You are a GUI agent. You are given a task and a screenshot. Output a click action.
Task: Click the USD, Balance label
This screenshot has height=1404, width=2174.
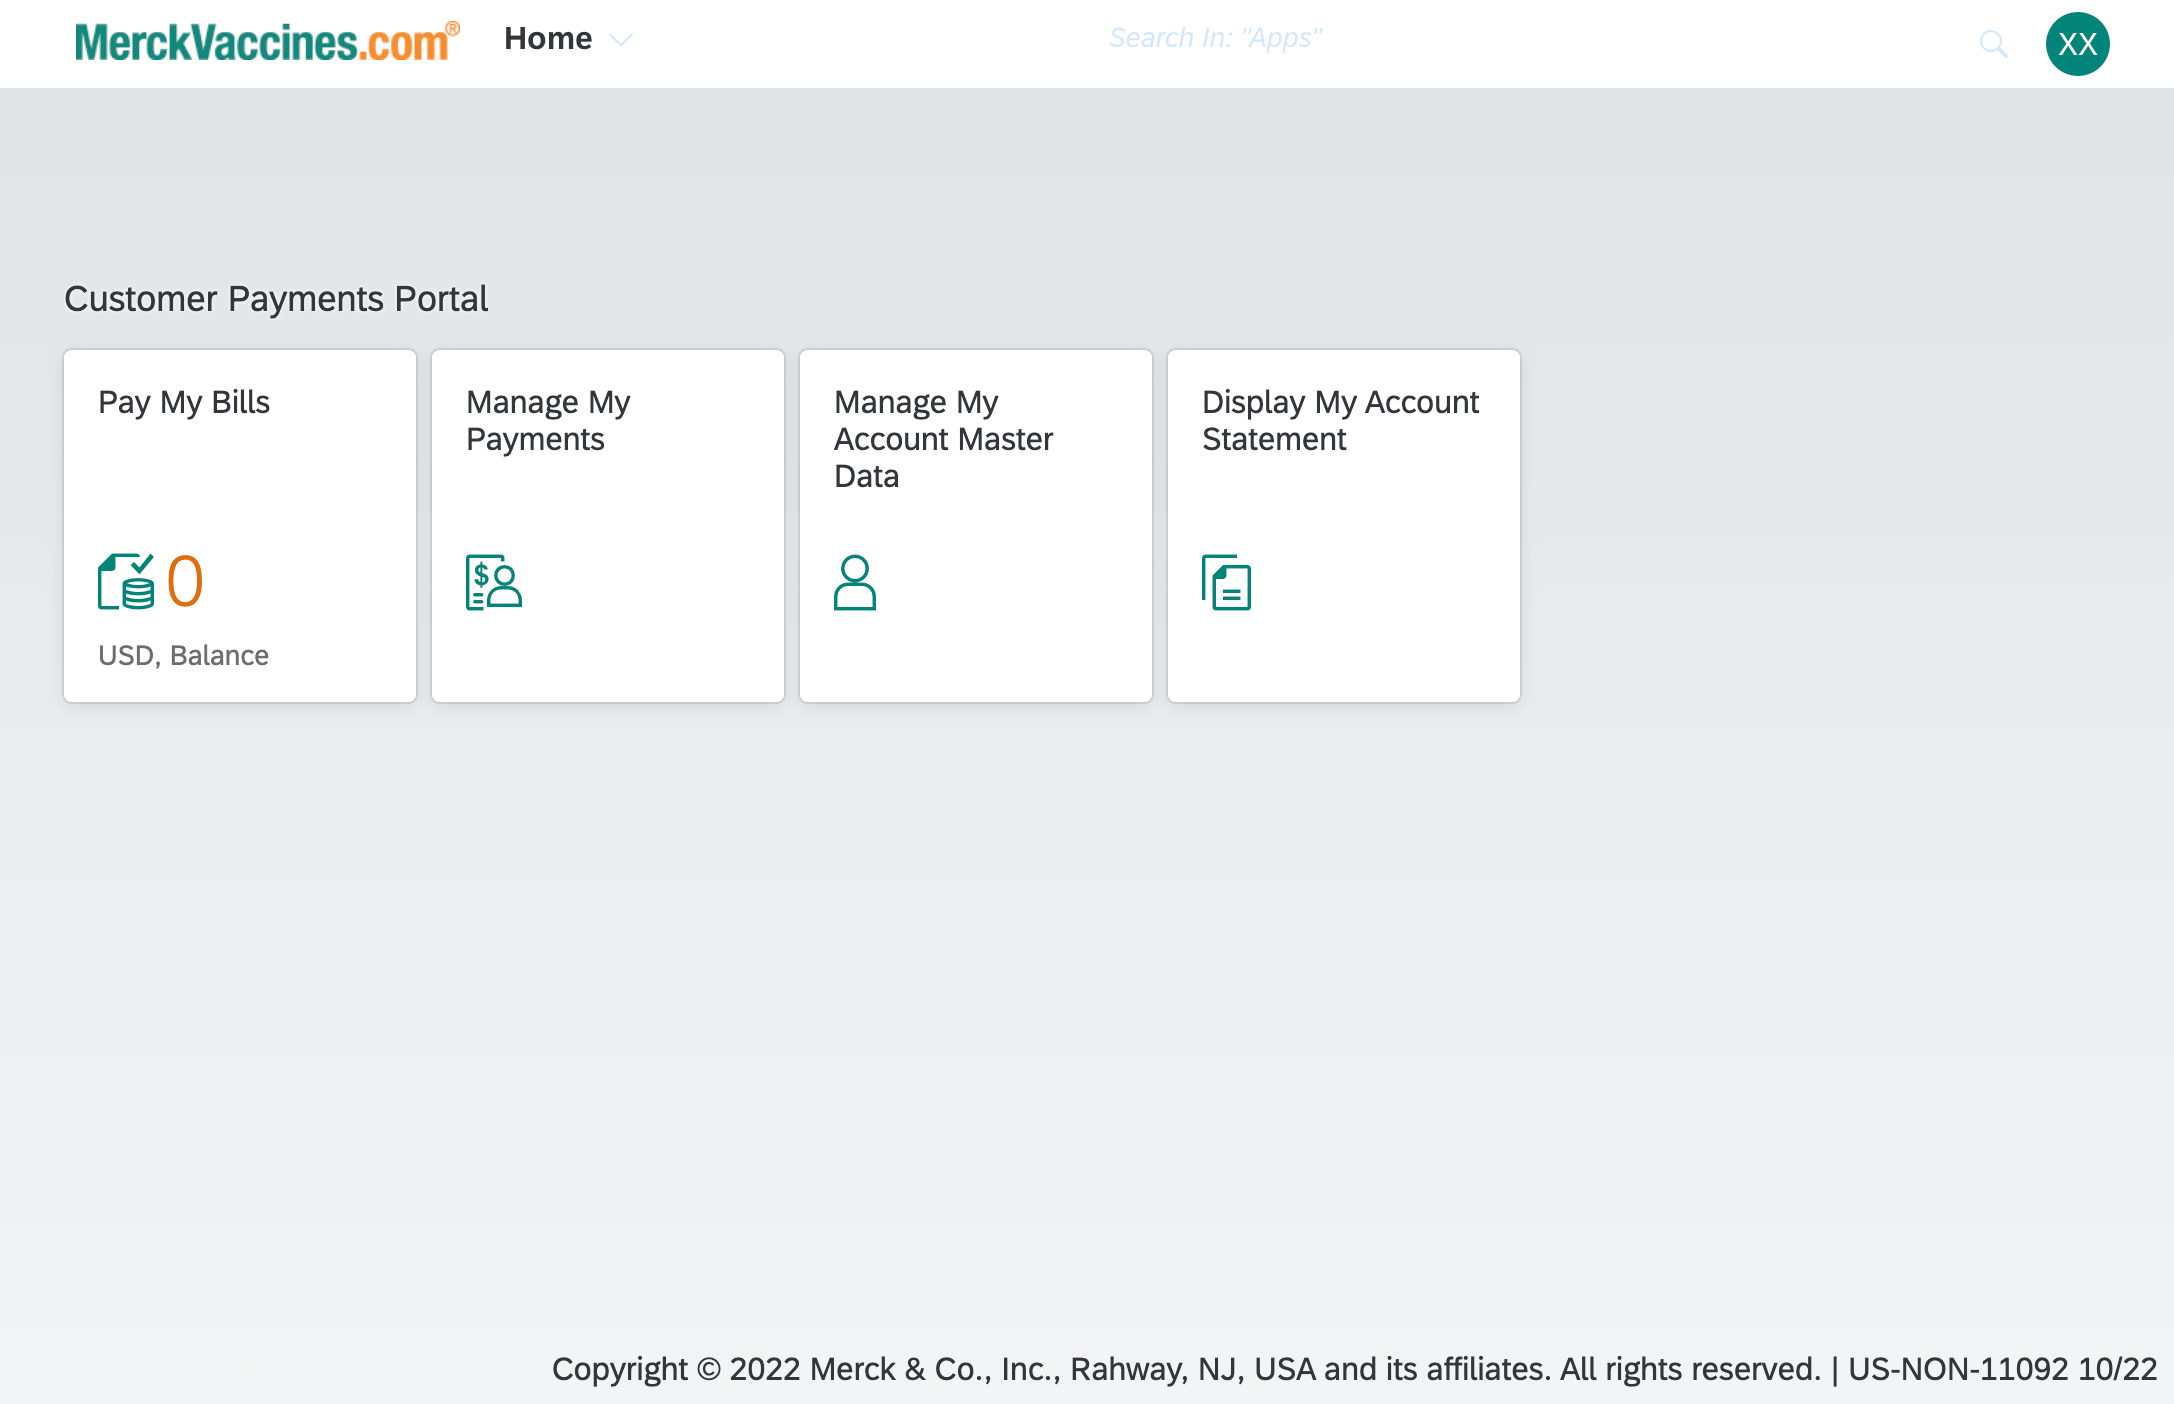[x=183, y=655]
